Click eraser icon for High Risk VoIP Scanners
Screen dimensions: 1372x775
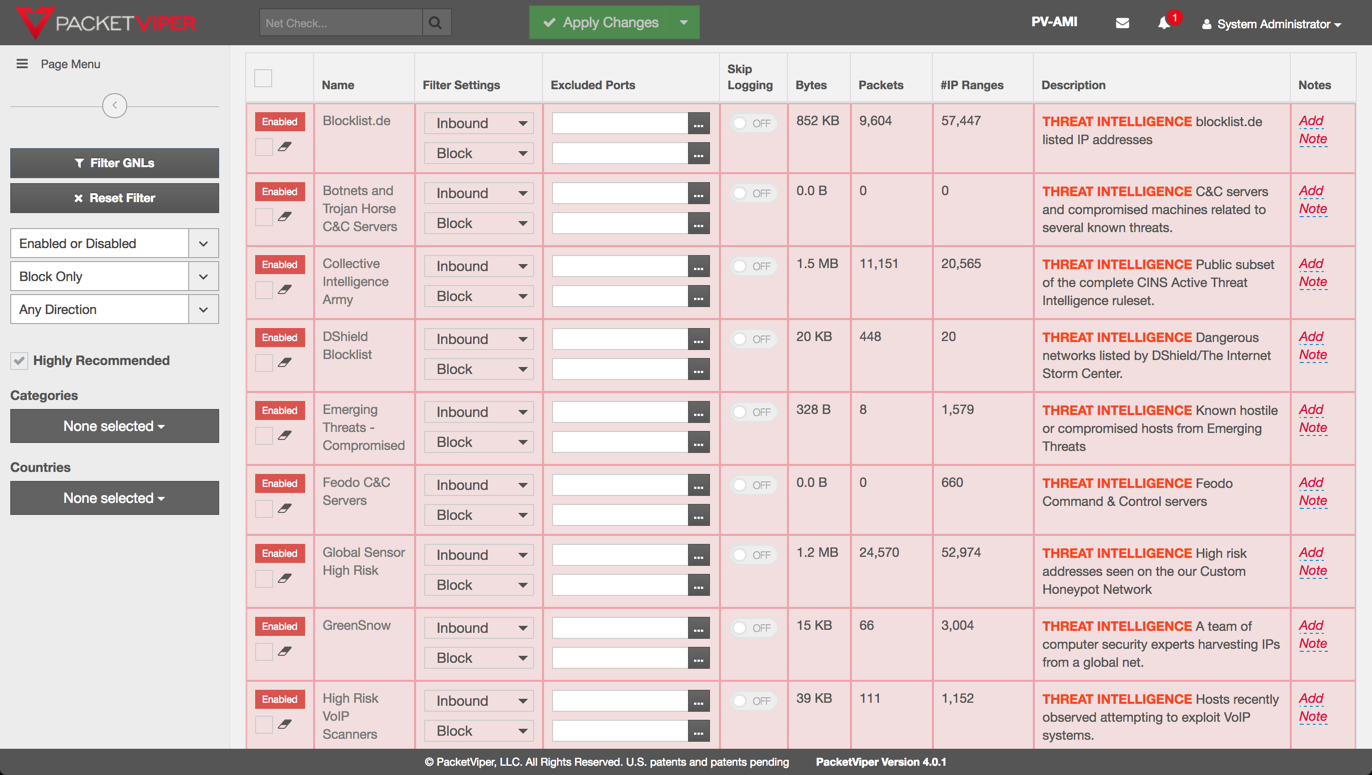(285, 725)
